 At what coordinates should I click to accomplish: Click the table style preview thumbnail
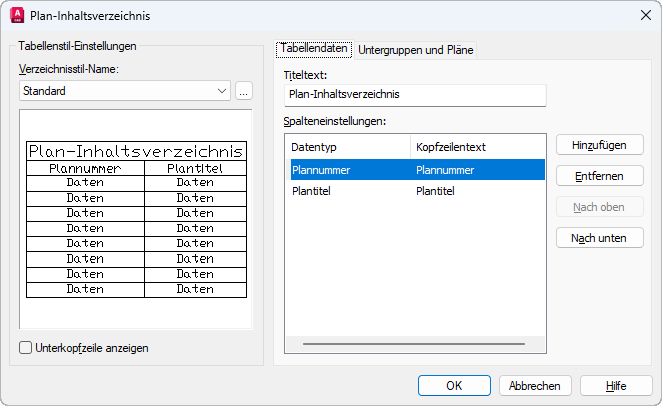point(136,220)
